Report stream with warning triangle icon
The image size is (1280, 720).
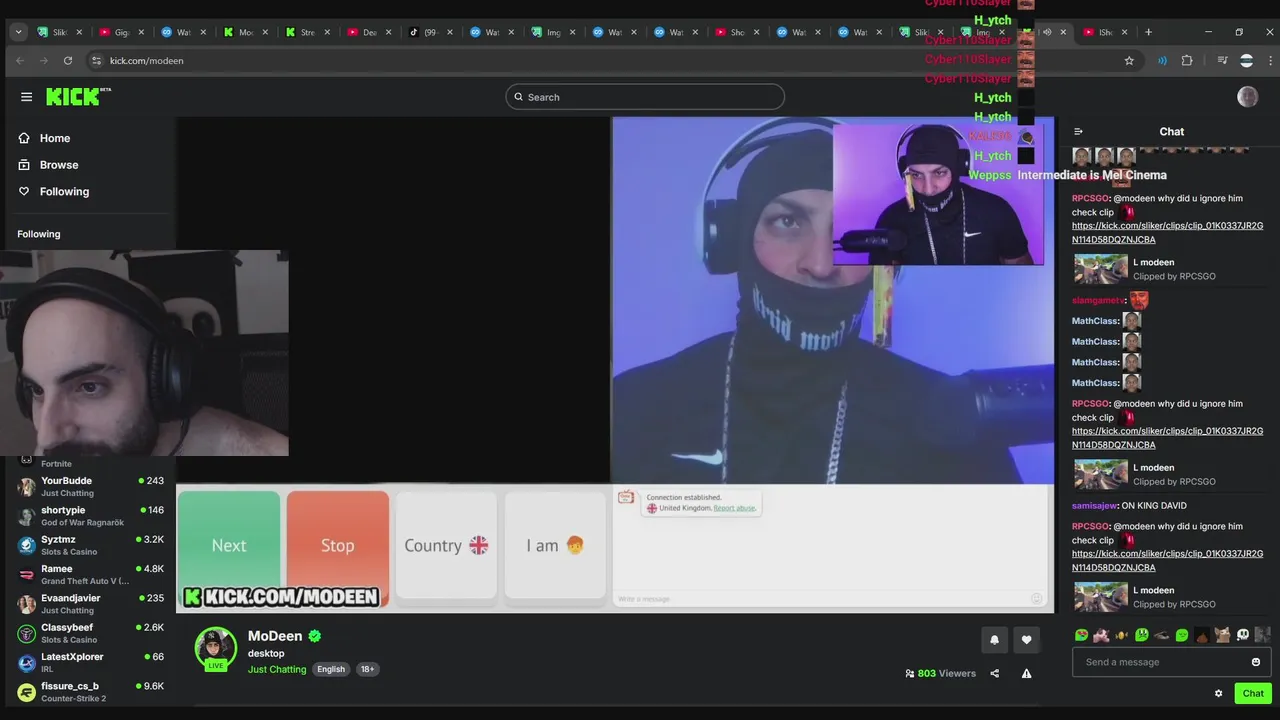click(x=1026, y=673)
